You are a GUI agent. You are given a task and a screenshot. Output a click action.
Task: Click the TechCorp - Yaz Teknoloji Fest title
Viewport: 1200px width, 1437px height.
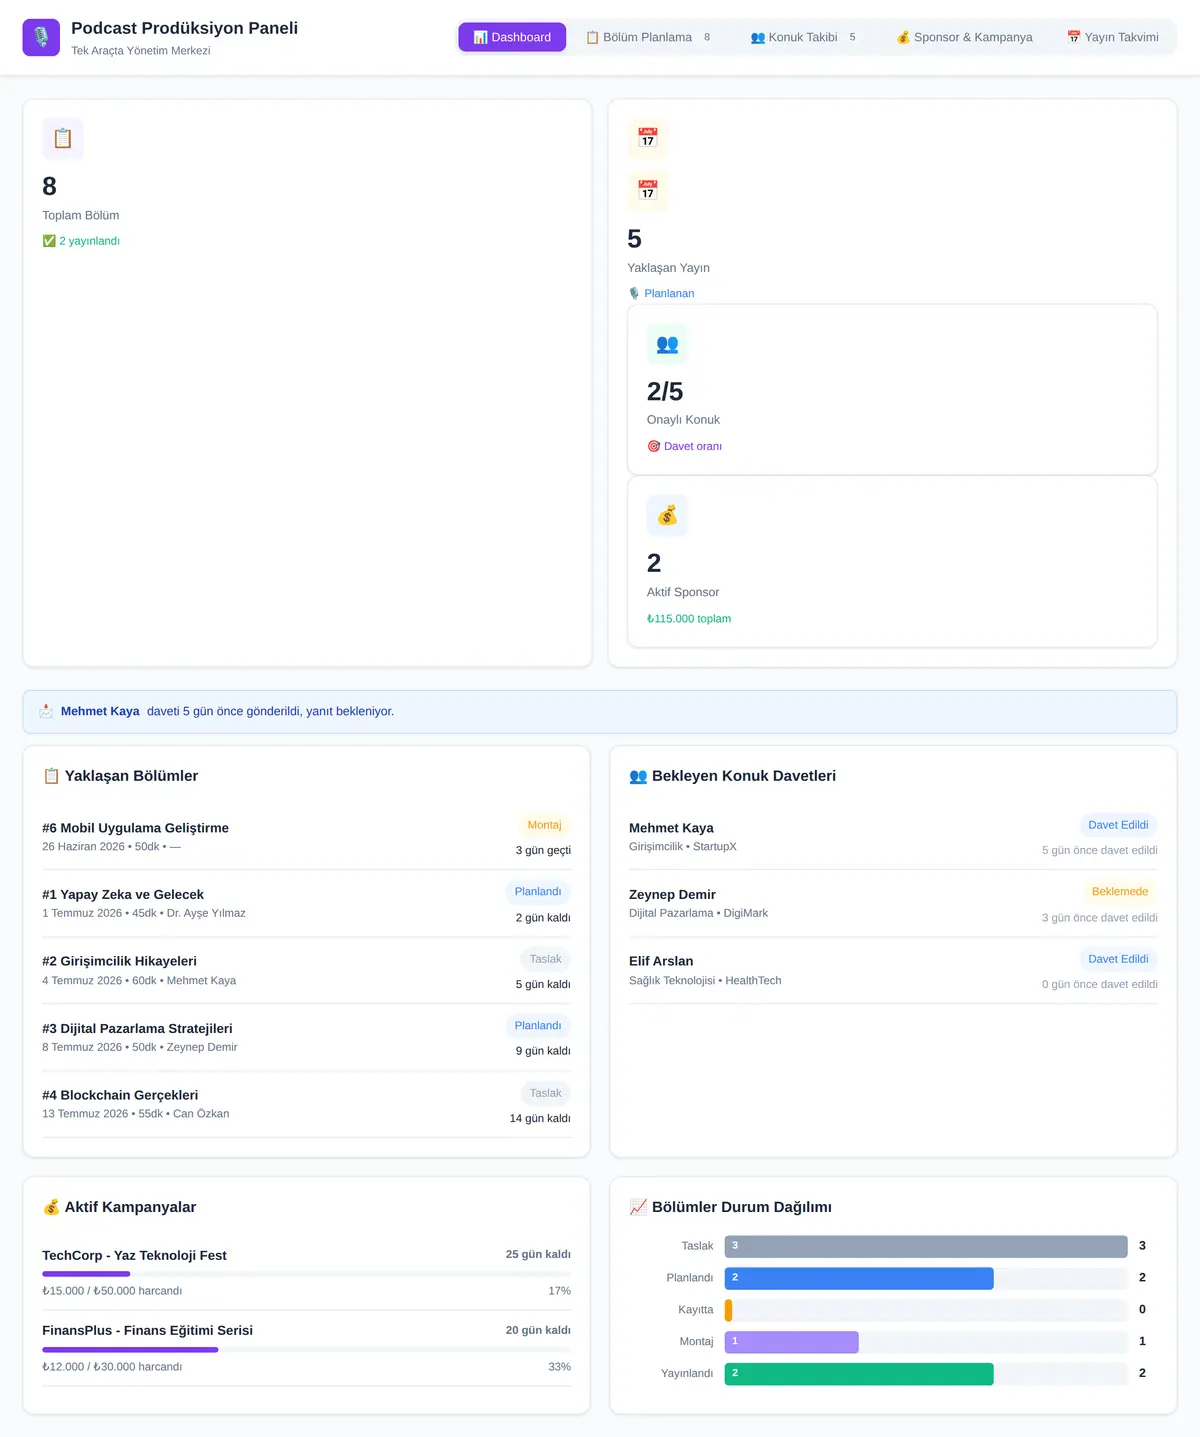click(x=134, y=1255)
